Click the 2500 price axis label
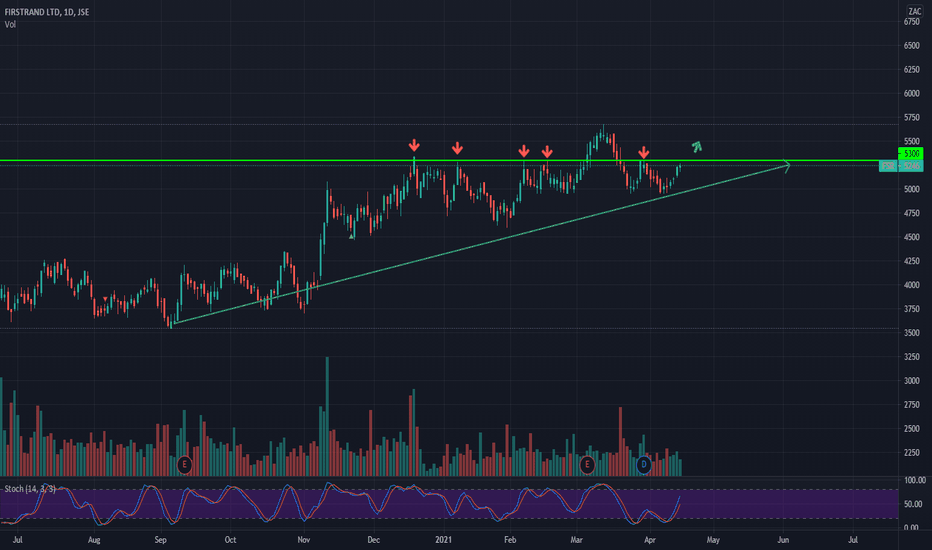This screenshot has width=932, height=550. click(x=911, y=429)
